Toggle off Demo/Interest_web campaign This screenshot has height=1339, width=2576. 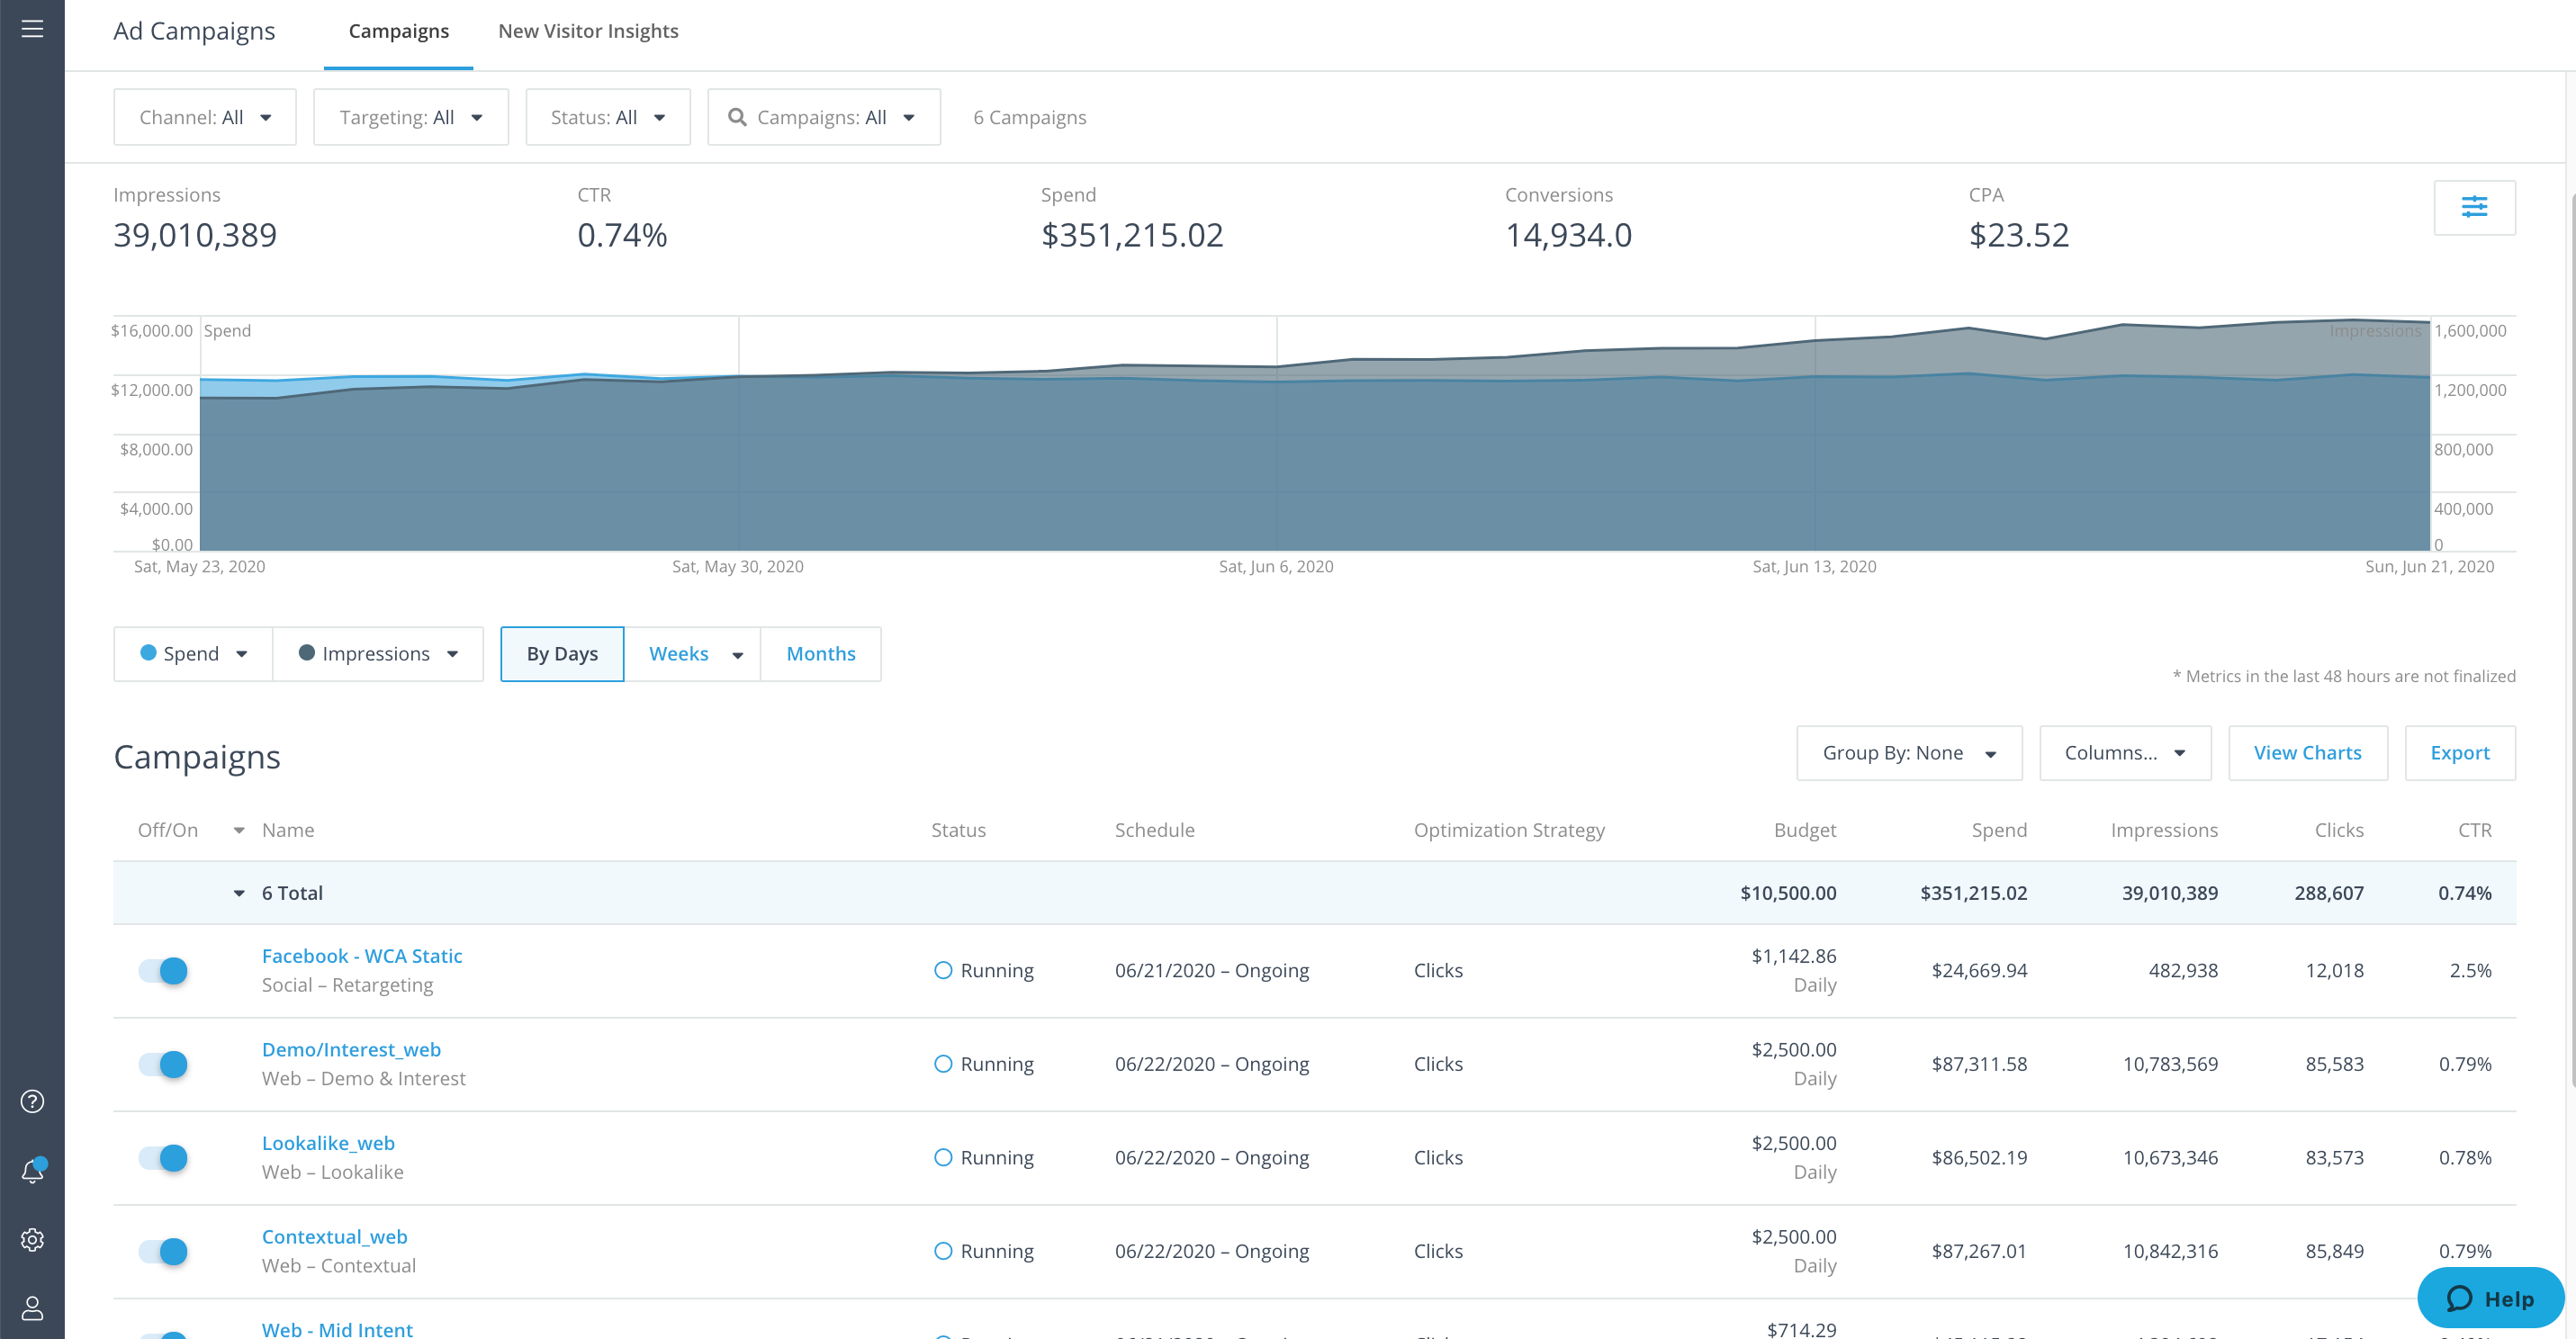(x=163, y=1064)
